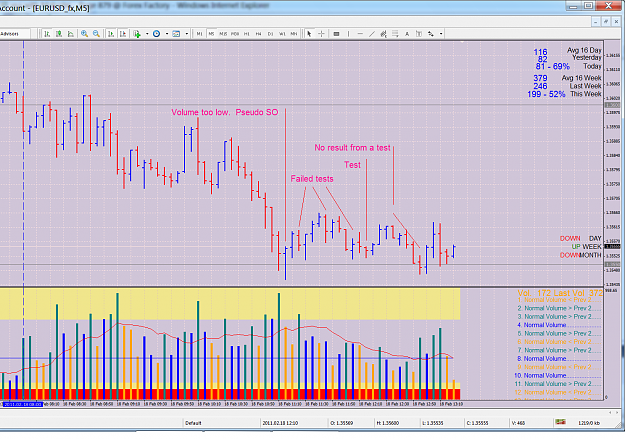Select the trendline tool
Image resolution: width=625 pixels, height=439 pixels.
point(371,34)
